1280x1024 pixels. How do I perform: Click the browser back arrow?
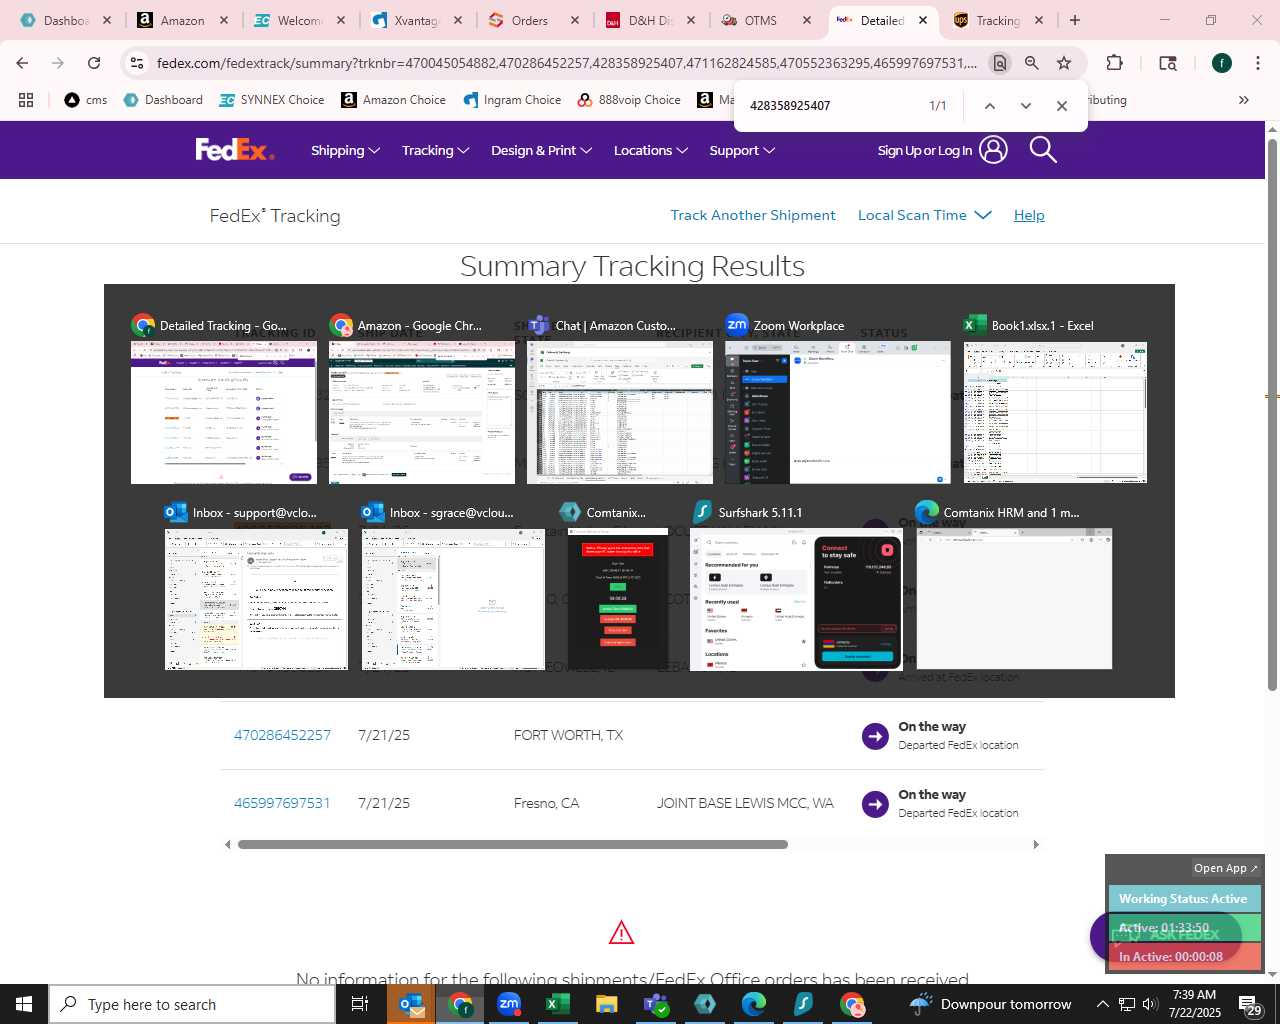coord(22,63)
